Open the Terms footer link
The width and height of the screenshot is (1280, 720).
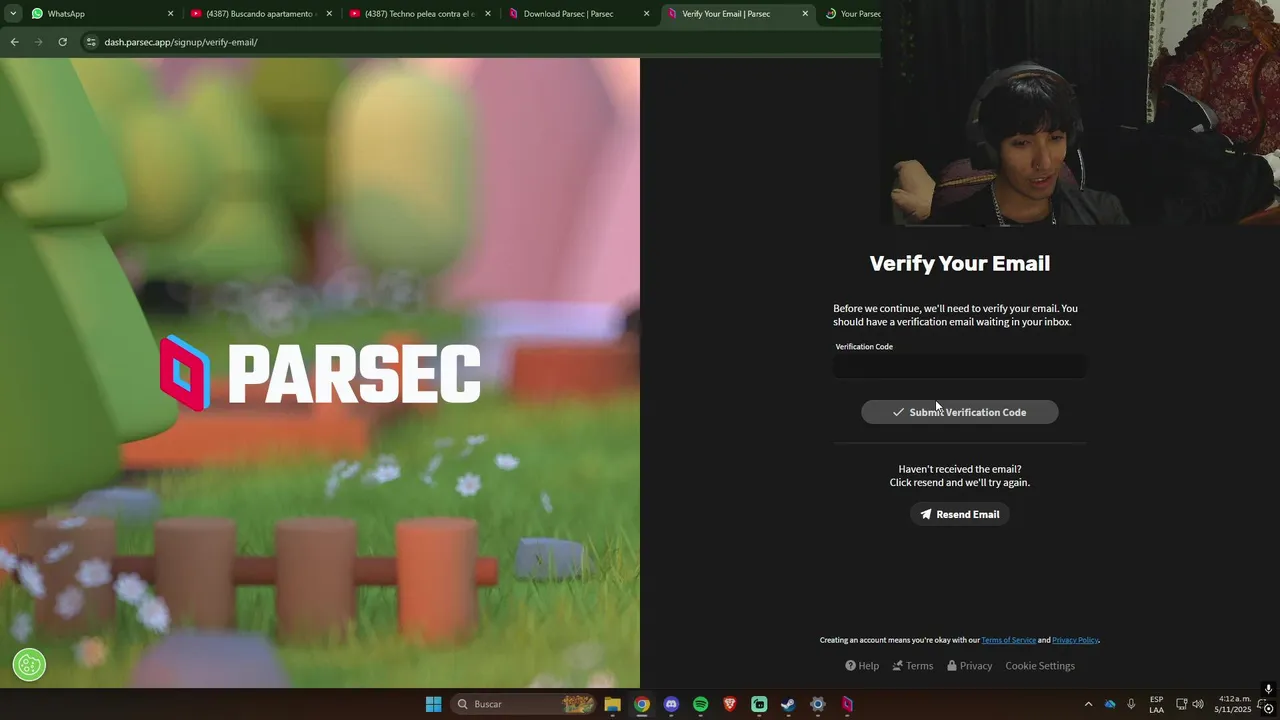pyautogui.click(x=912, y=666)
